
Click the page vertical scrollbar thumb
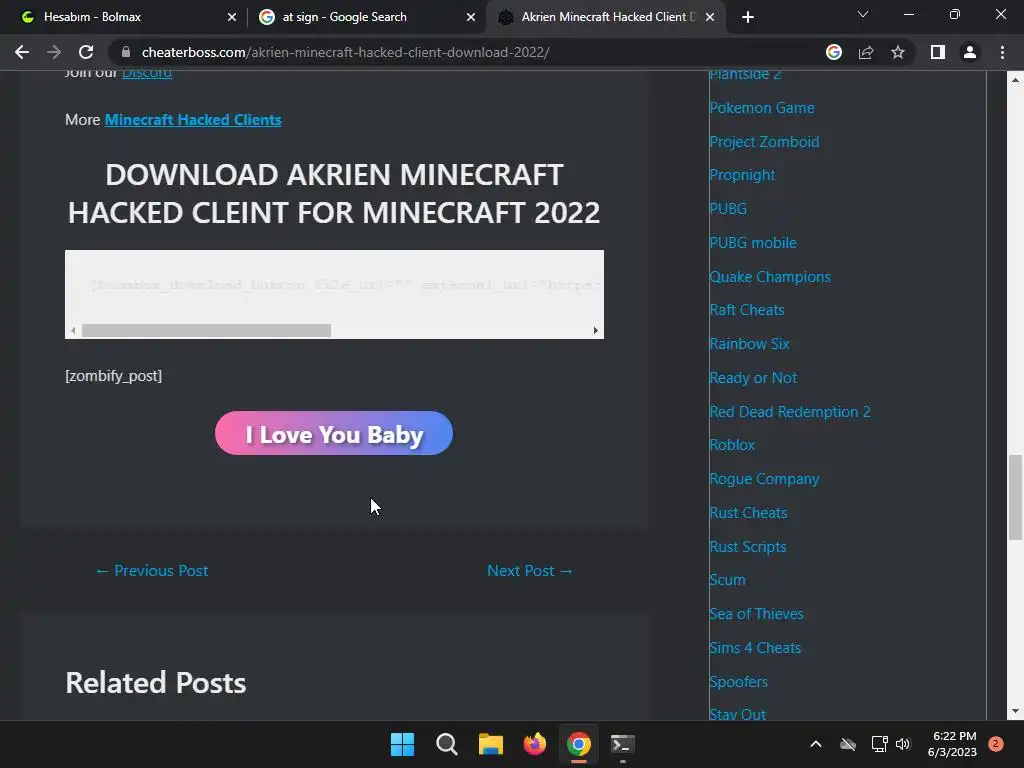point(1015,497)
